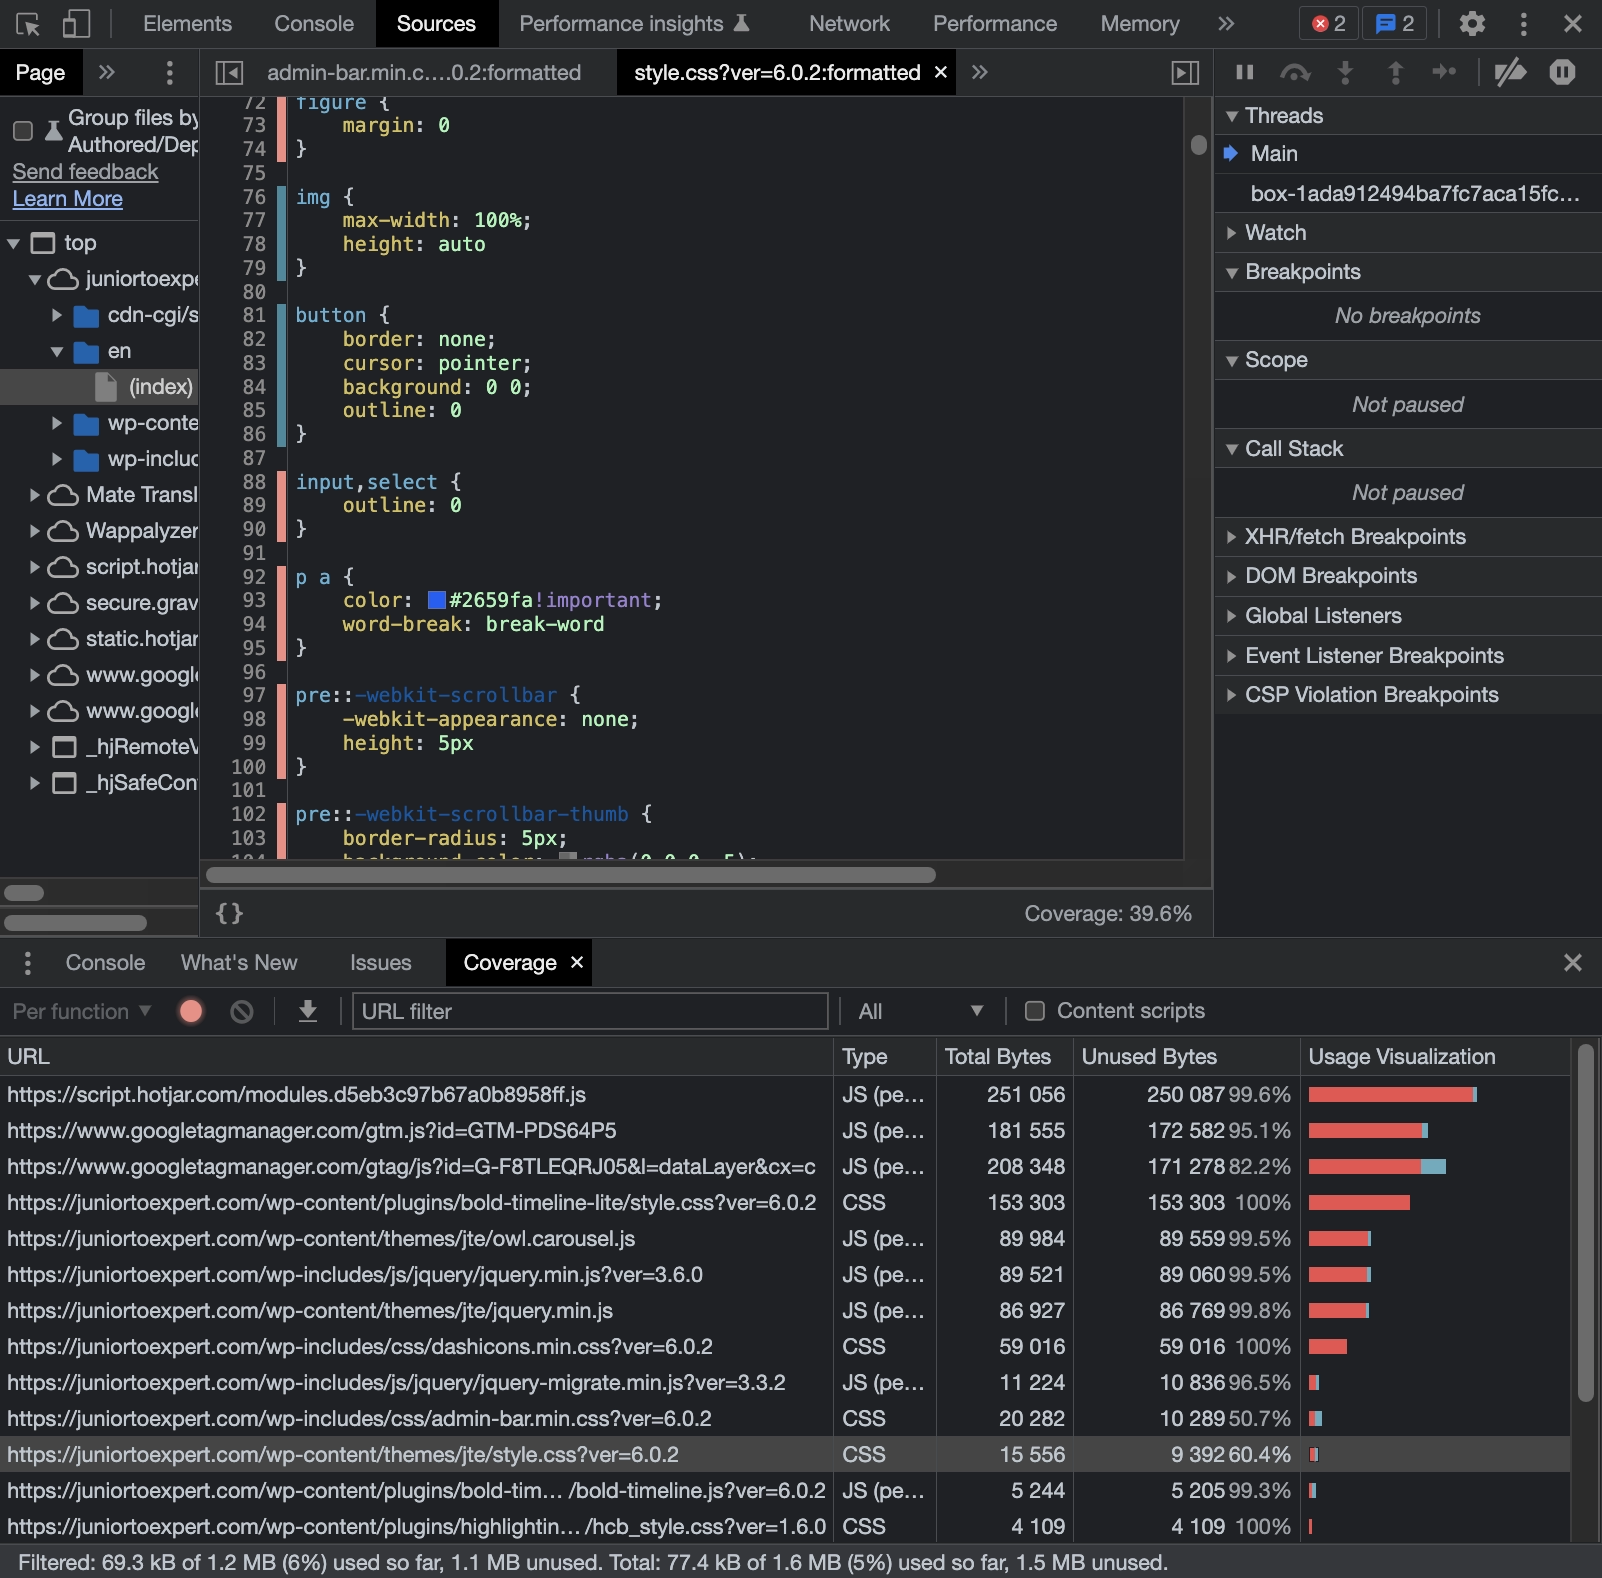Click the messages count badge
This screenshot has height=1578, width=1602.
pos(1395,23)
